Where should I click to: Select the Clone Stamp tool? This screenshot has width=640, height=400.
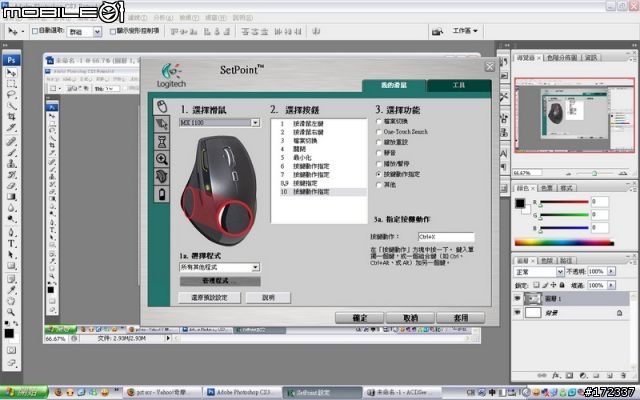[x=11, y=164]
